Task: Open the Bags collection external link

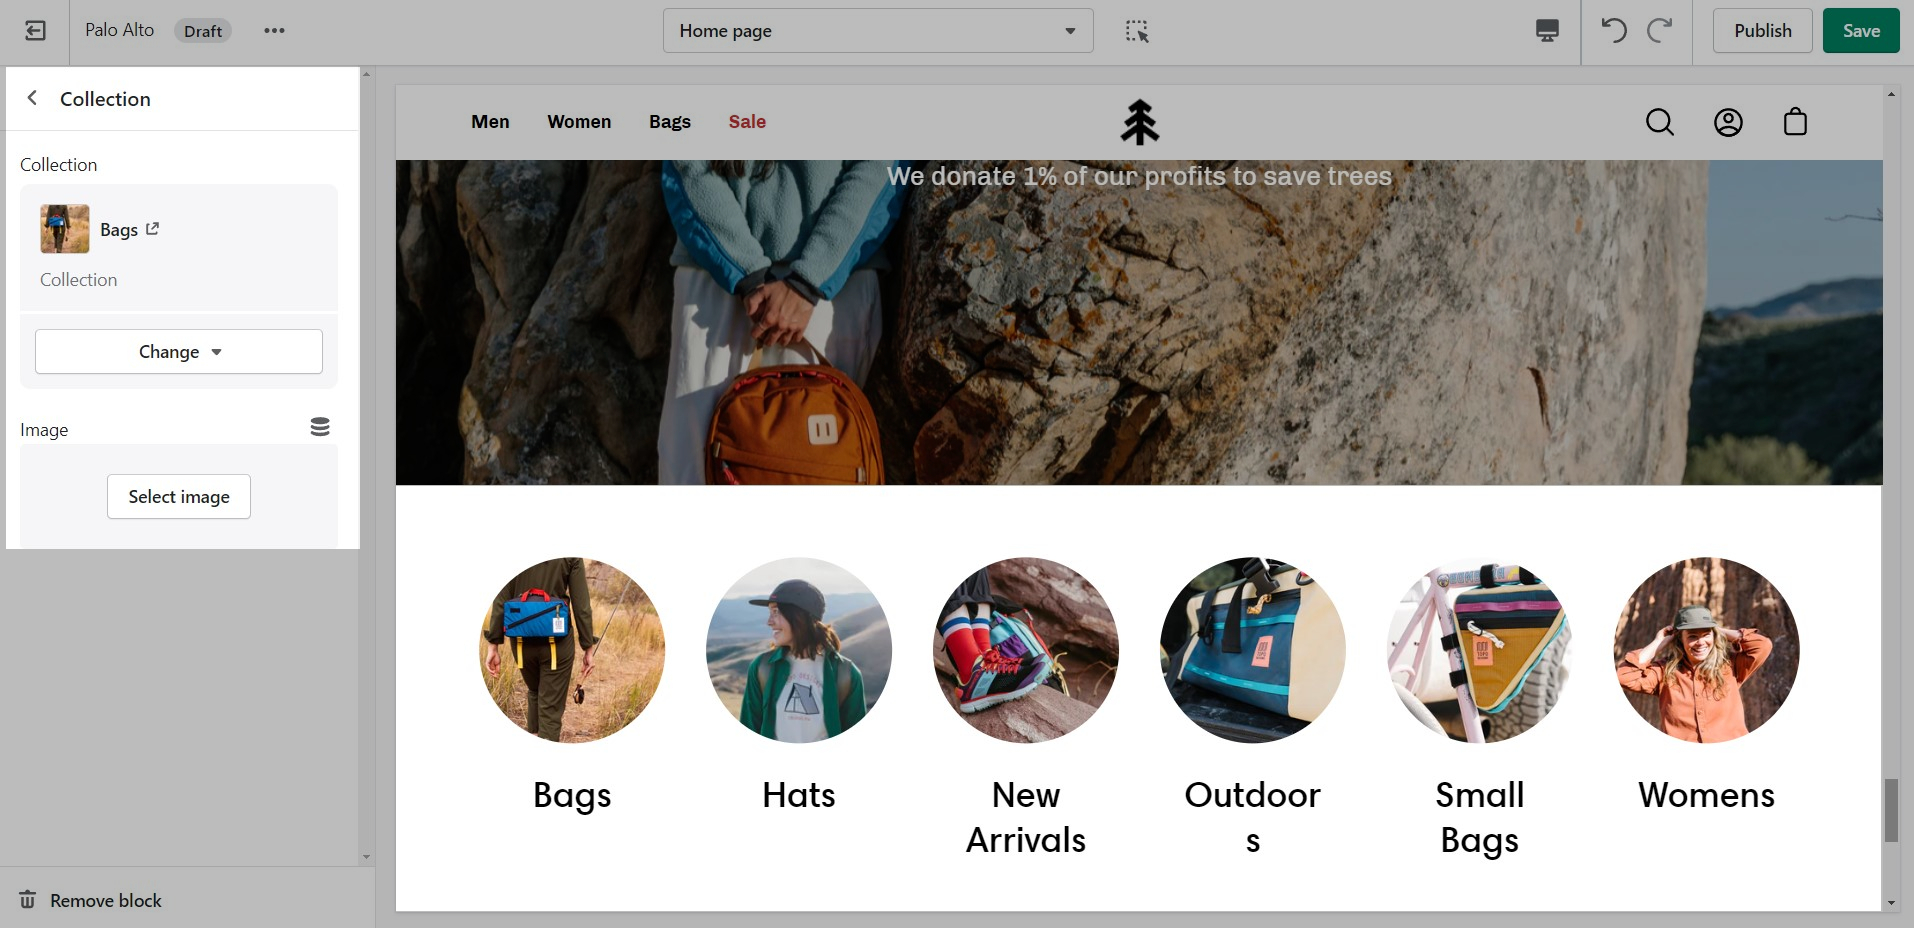Action: pyautogui.click(x=152, y=229)
